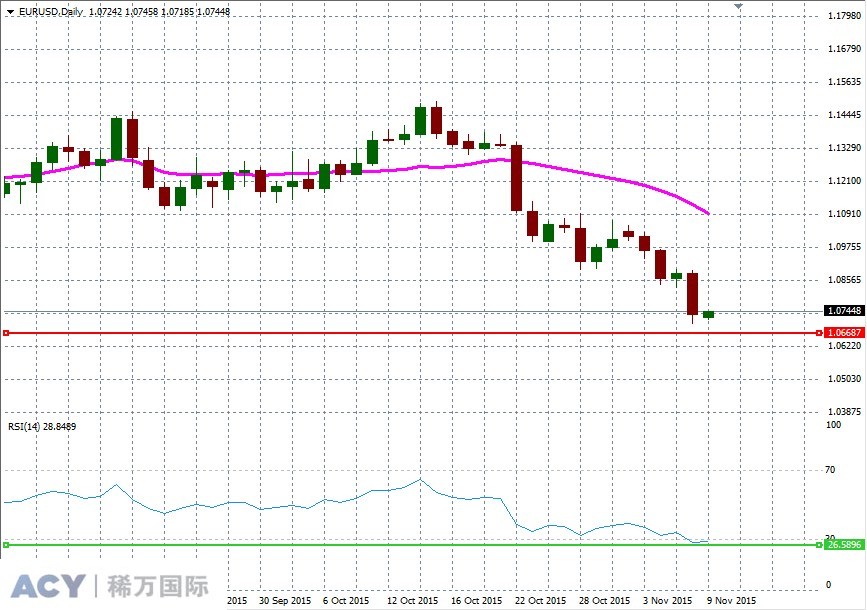Select the red support level tag 1.06687
The height and width of the screenshot is (610, 867).
843,332
